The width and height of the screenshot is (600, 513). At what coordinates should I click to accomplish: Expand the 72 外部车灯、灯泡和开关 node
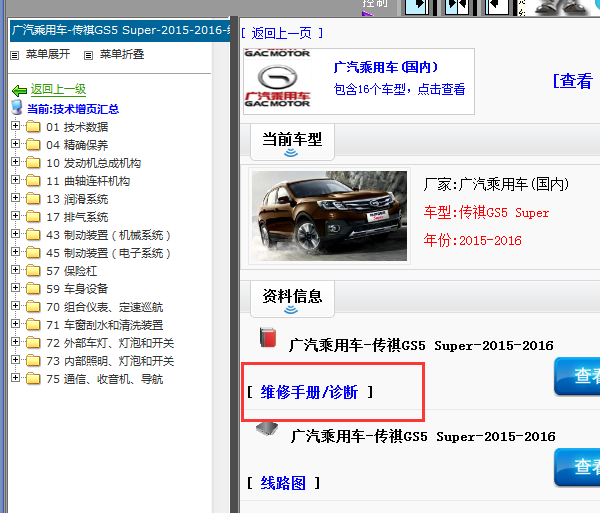pyautogui.click(x=15, y=342)
